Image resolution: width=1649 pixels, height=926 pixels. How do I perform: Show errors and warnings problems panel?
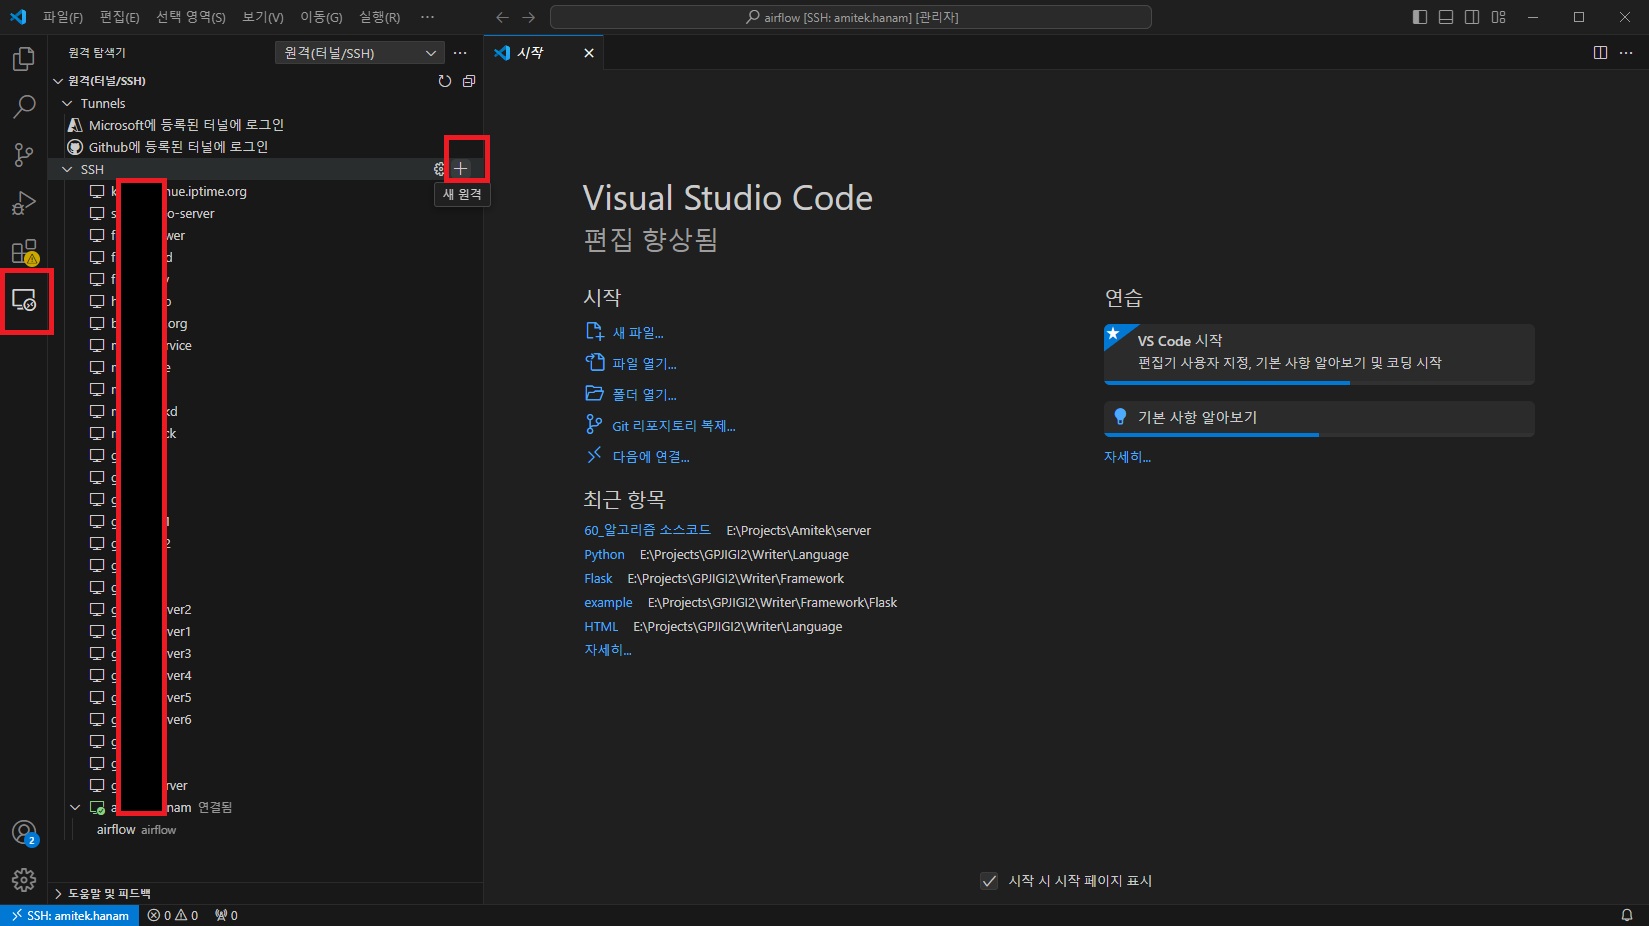[x=173, y=915]
